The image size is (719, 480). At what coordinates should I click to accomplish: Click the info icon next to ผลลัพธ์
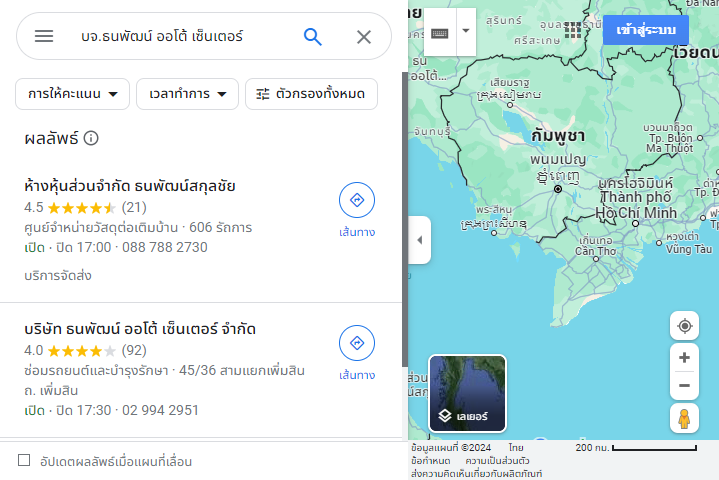(x=91, y=138)
